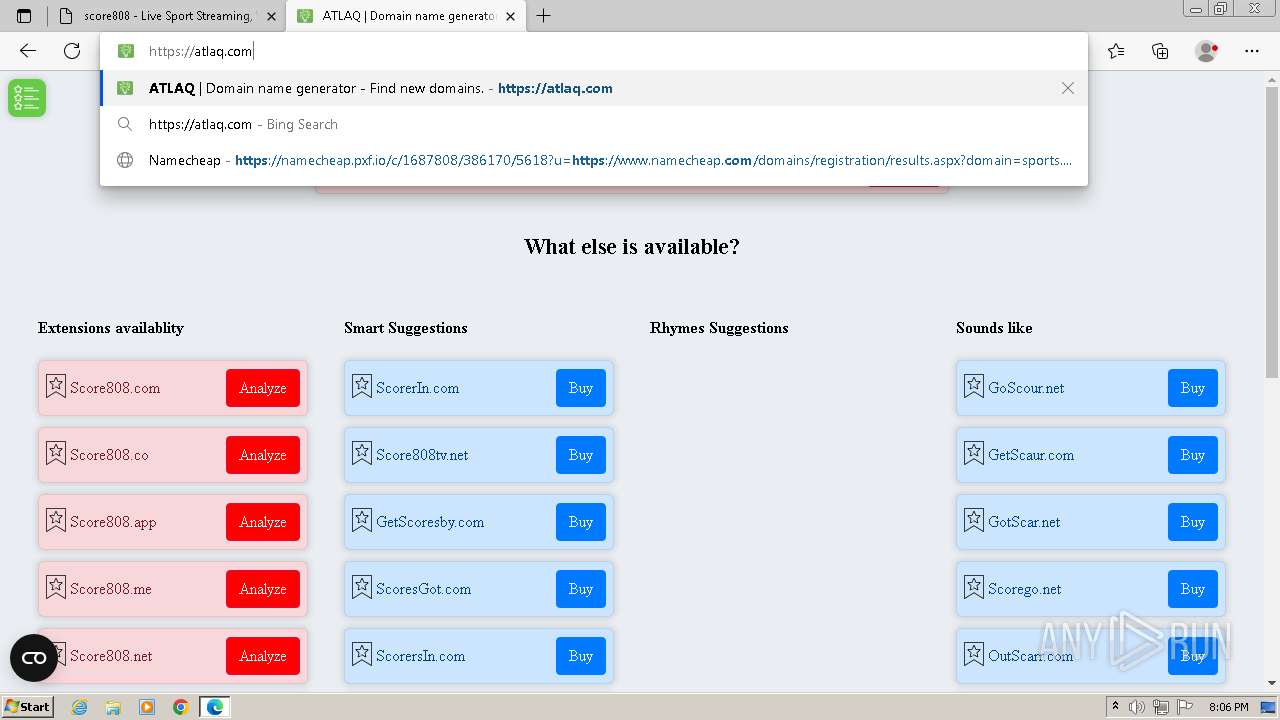Analyze Score808.co domain

pyautogui.click(x=263, y=455)
